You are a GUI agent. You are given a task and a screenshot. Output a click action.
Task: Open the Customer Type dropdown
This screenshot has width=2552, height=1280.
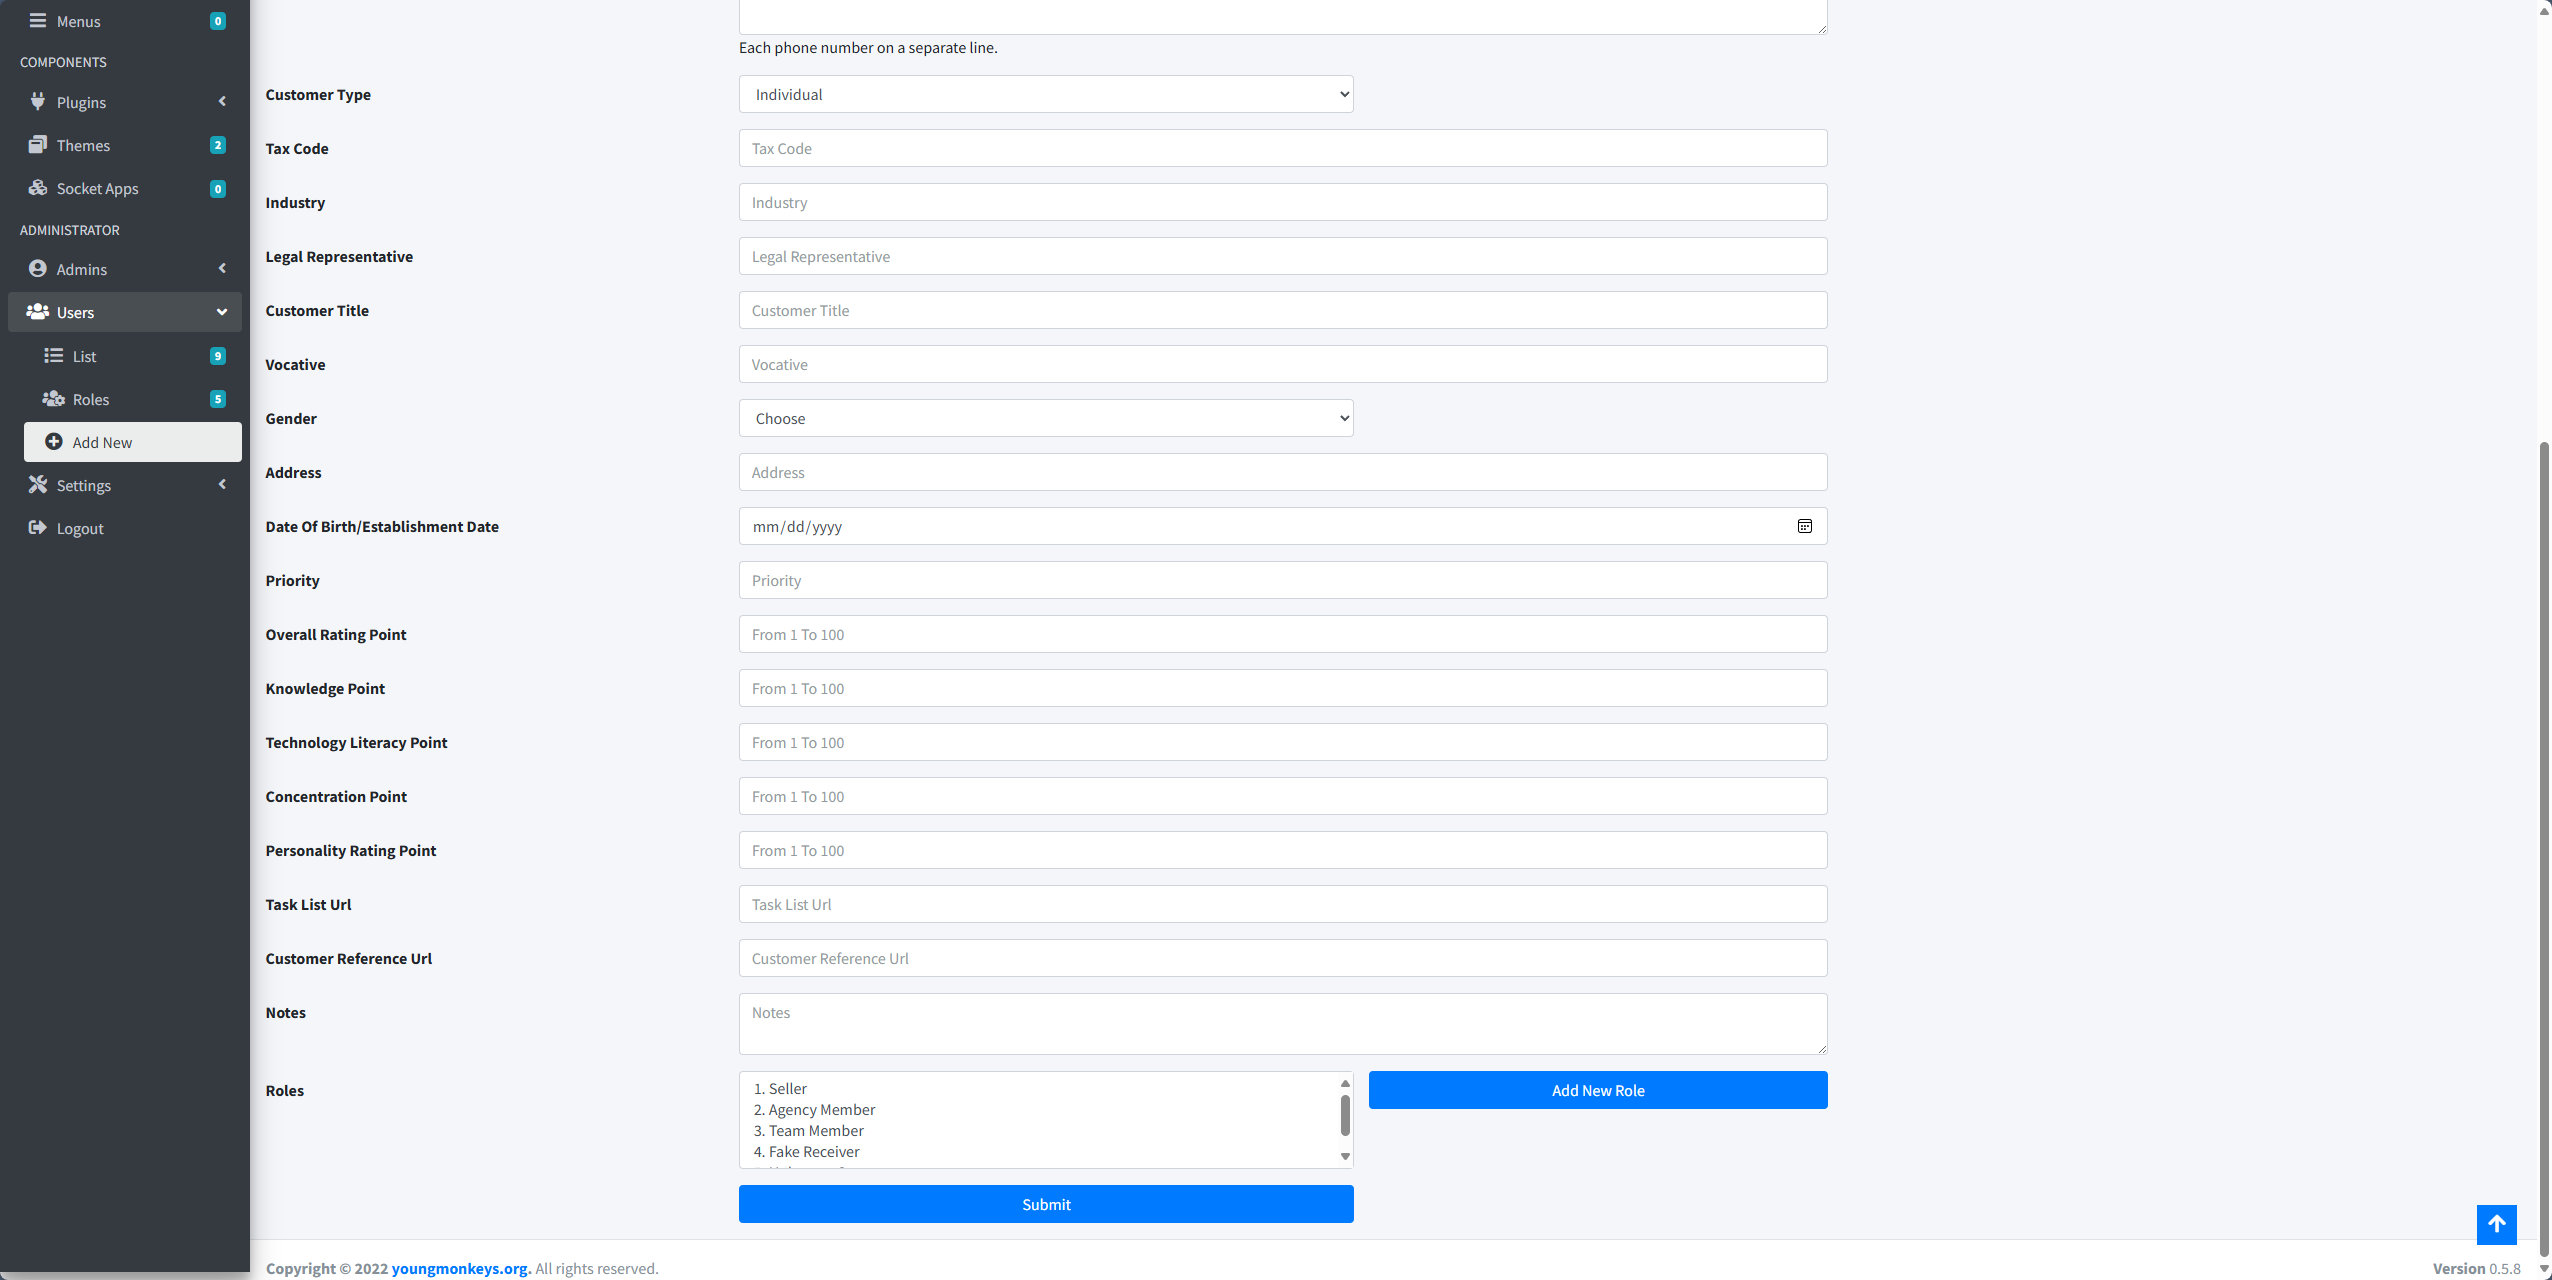pyautogui.click(x=1046, y=94)
